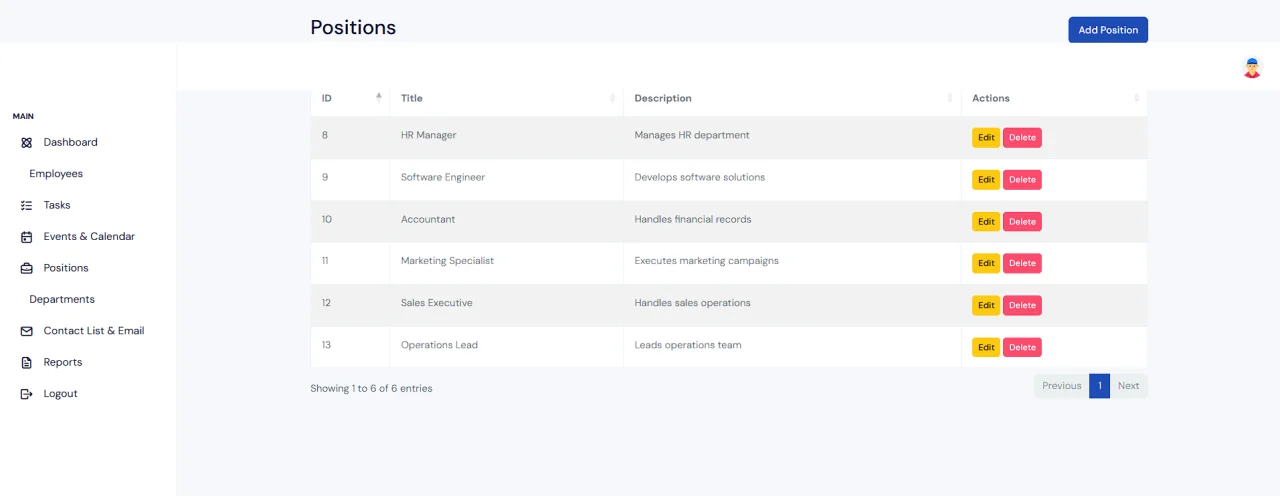
Task: Click 'Leads operations team' description
Action: pos(688,345)
